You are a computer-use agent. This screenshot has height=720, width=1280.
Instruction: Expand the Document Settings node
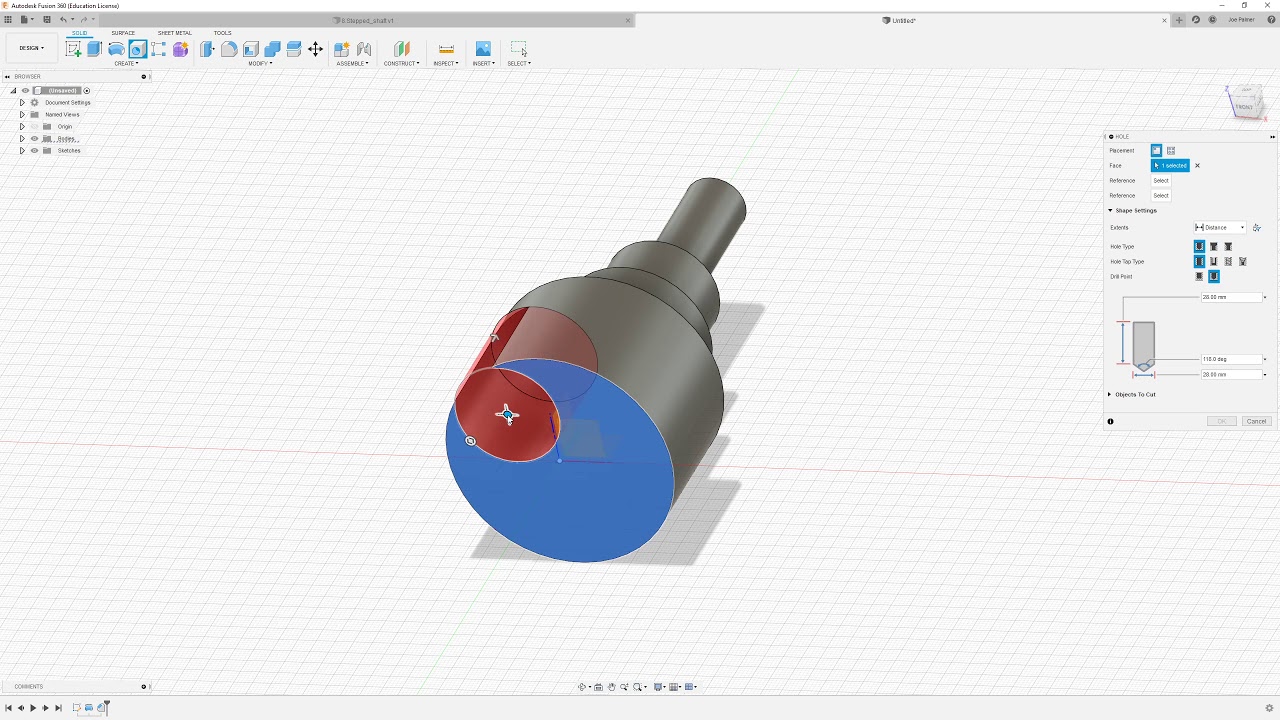tap(22, 103)
